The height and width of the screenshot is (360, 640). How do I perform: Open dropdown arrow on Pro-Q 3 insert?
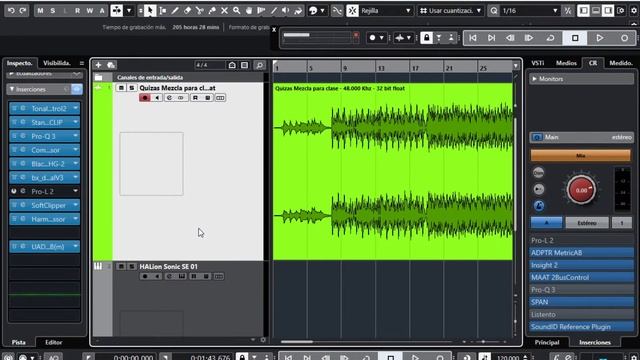(76, 136)
